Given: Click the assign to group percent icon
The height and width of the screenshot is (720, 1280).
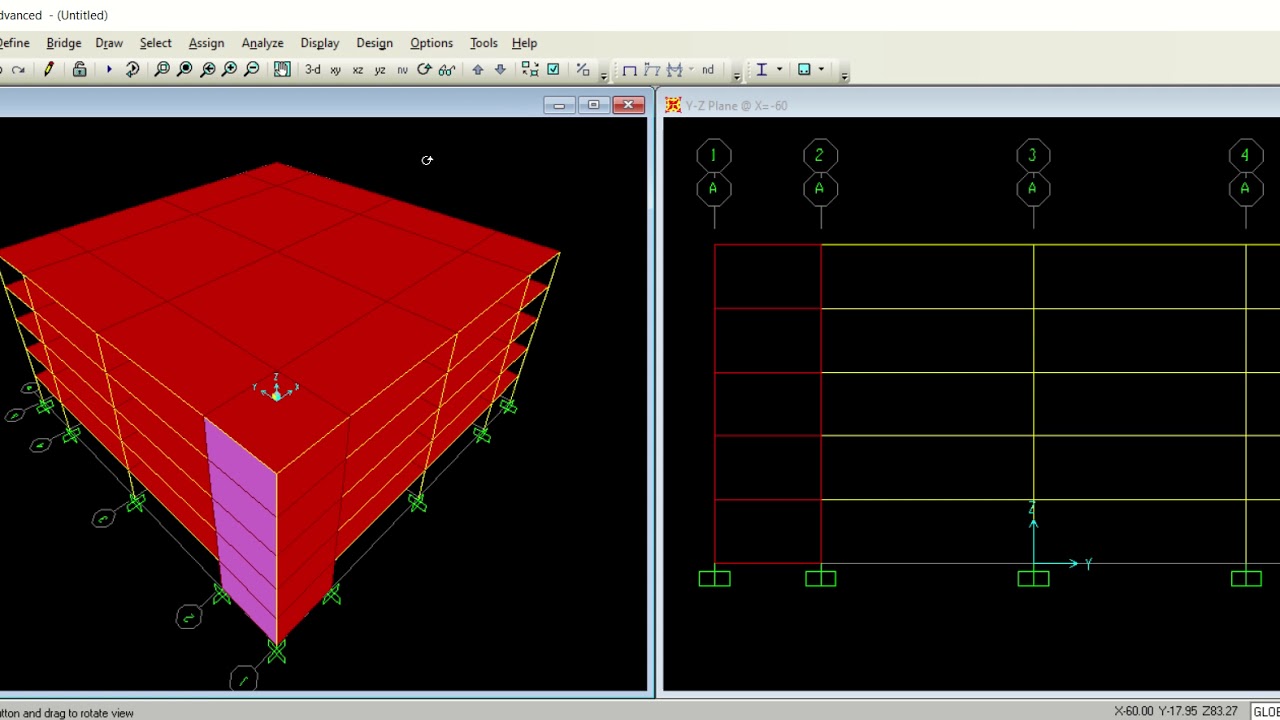Looking at the screenshot, I should pos(583,69).
